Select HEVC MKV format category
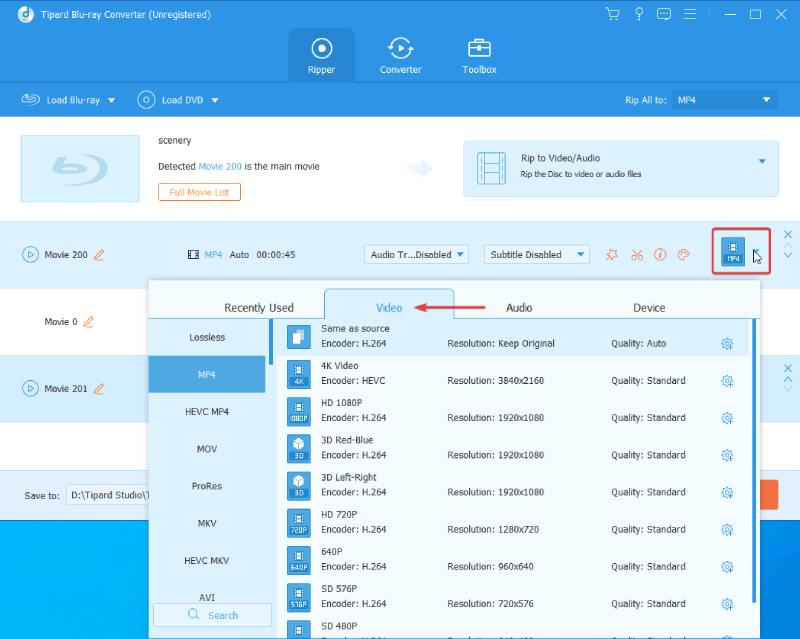800x639 pixels. tap(207, 560)
